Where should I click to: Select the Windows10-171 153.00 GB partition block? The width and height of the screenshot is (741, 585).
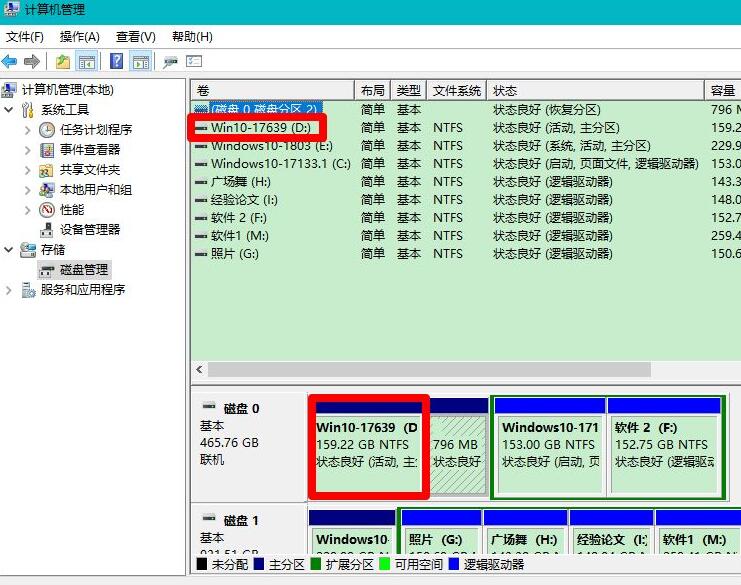coord(550,447)
